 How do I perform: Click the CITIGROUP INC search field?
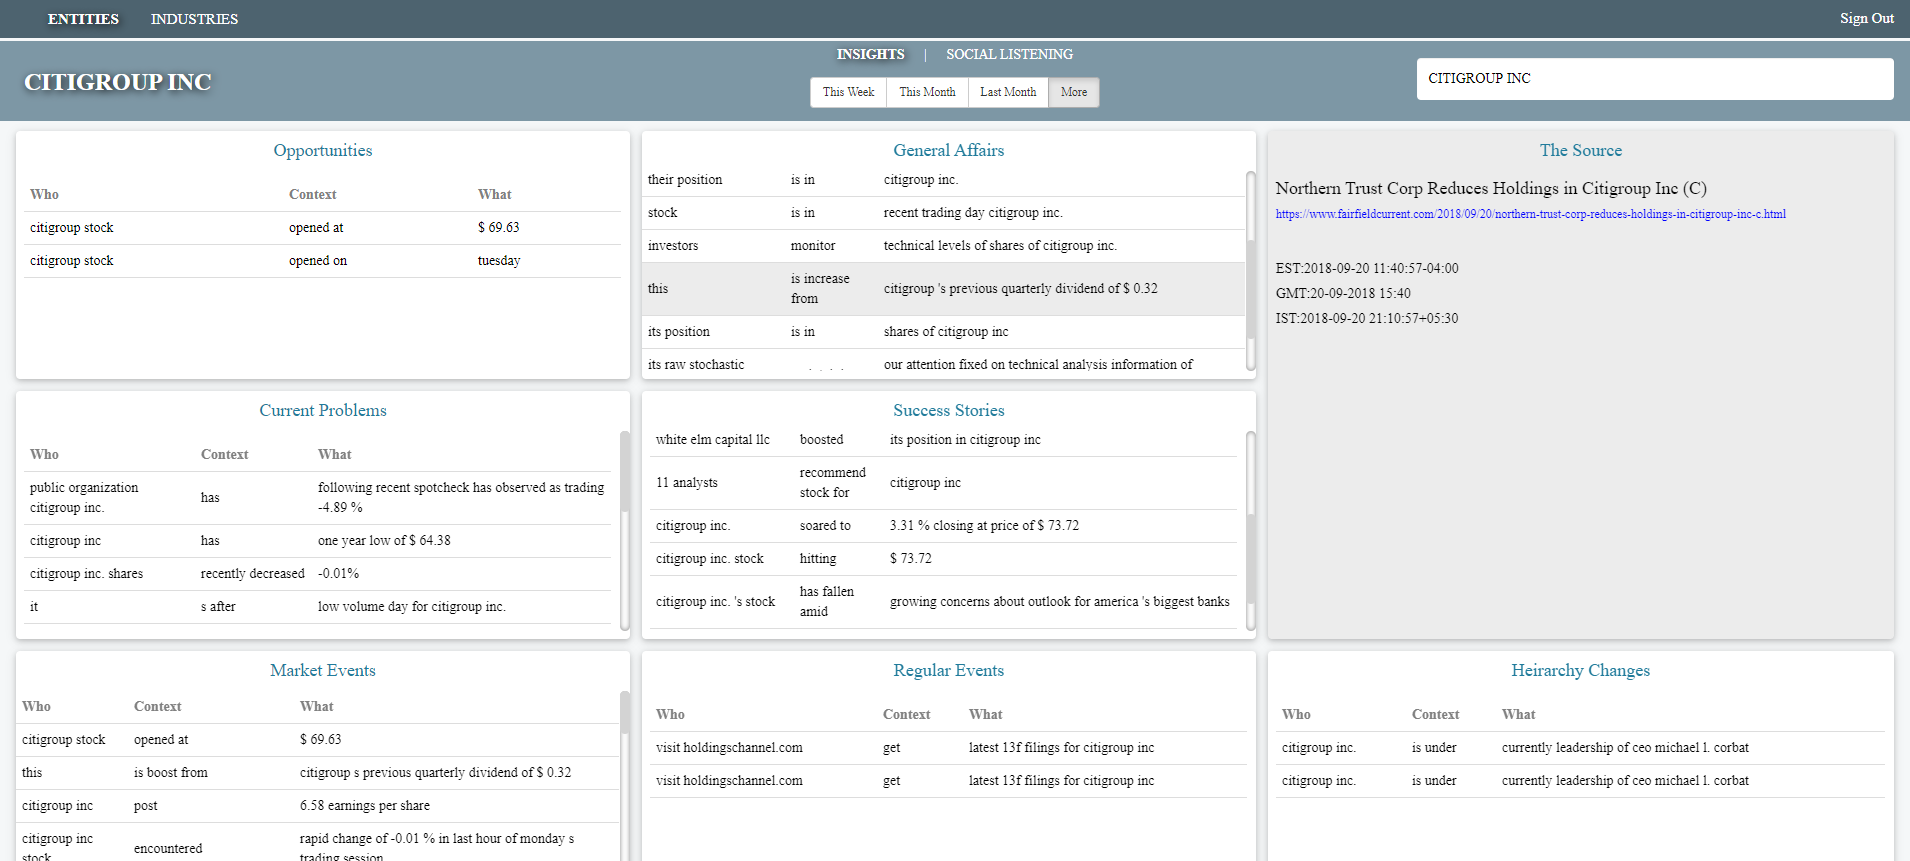[x=1655, y=79]
